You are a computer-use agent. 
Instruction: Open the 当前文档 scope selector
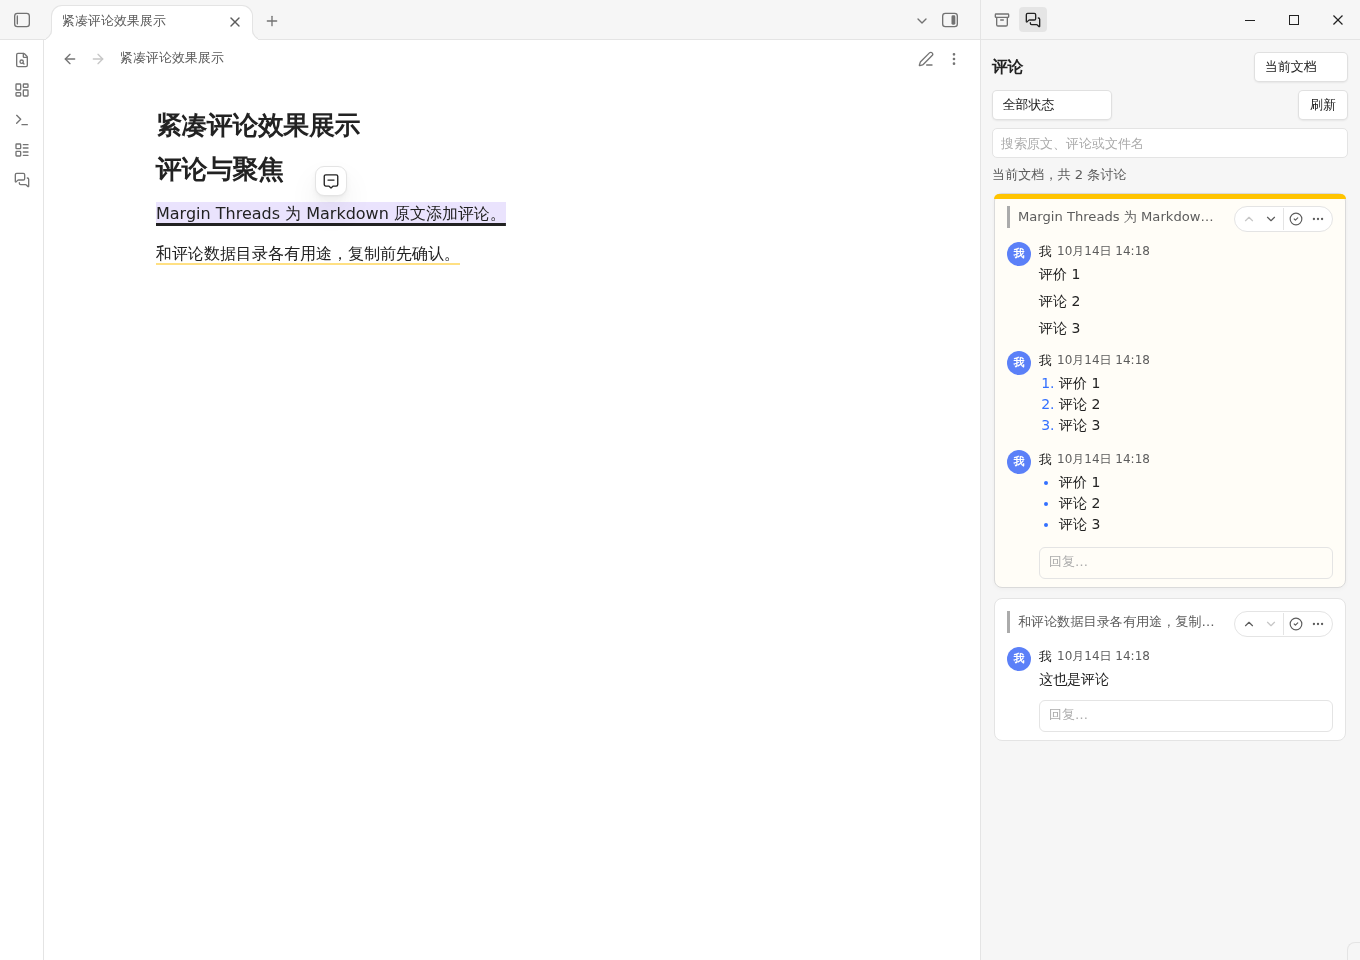tap(1301, 67)
